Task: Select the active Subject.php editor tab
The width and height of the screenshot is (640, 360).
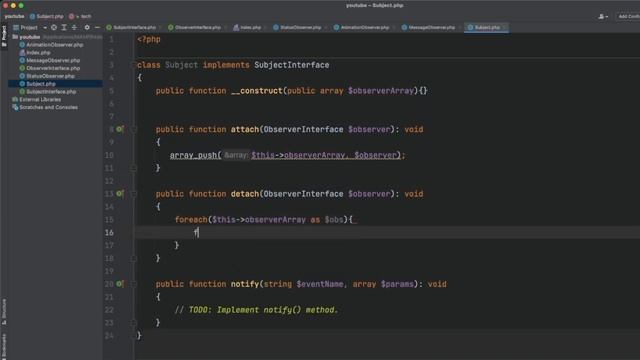Action: pyautogui.click(x=487, y=27)
